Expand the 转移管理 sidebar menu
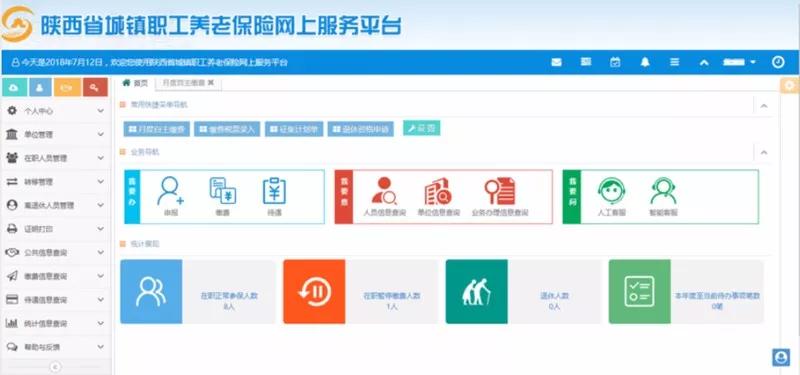 pos(55,182)
